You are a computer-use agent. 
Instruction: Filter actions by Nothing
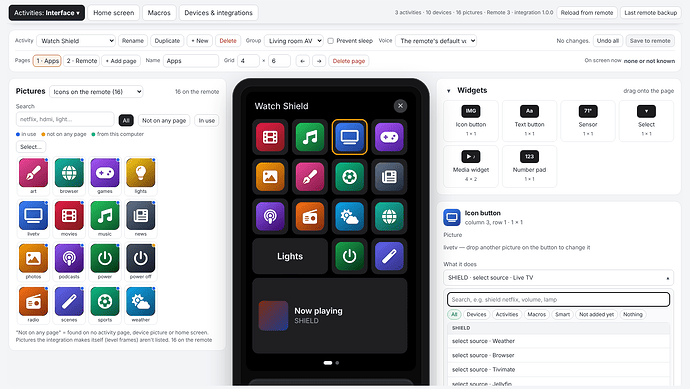point(632,314)
